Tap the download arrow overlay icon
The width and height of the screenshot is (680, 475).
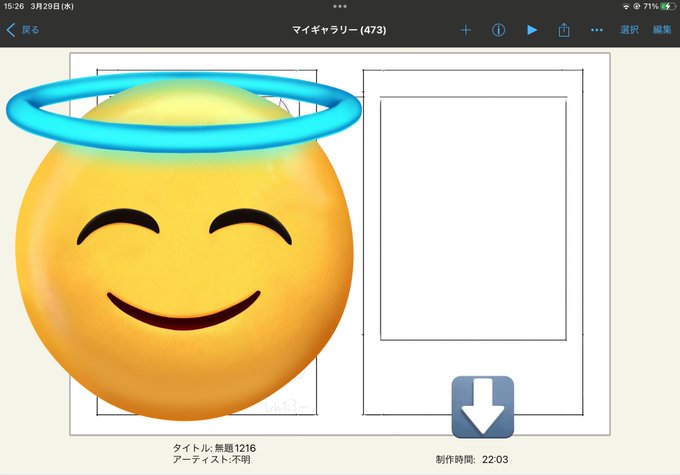[x=483, y=407]
